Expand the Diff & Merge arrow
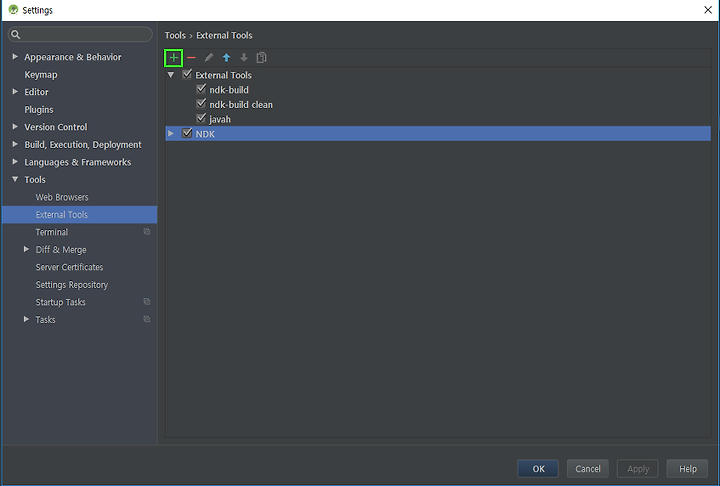720x486 pixels. [x=27, y=249]
